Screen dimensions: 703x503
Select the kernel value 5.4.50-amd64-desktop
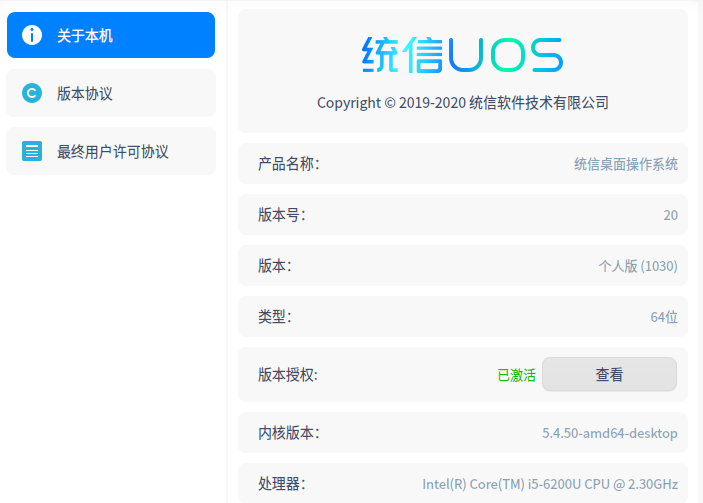tap(609, 433)
